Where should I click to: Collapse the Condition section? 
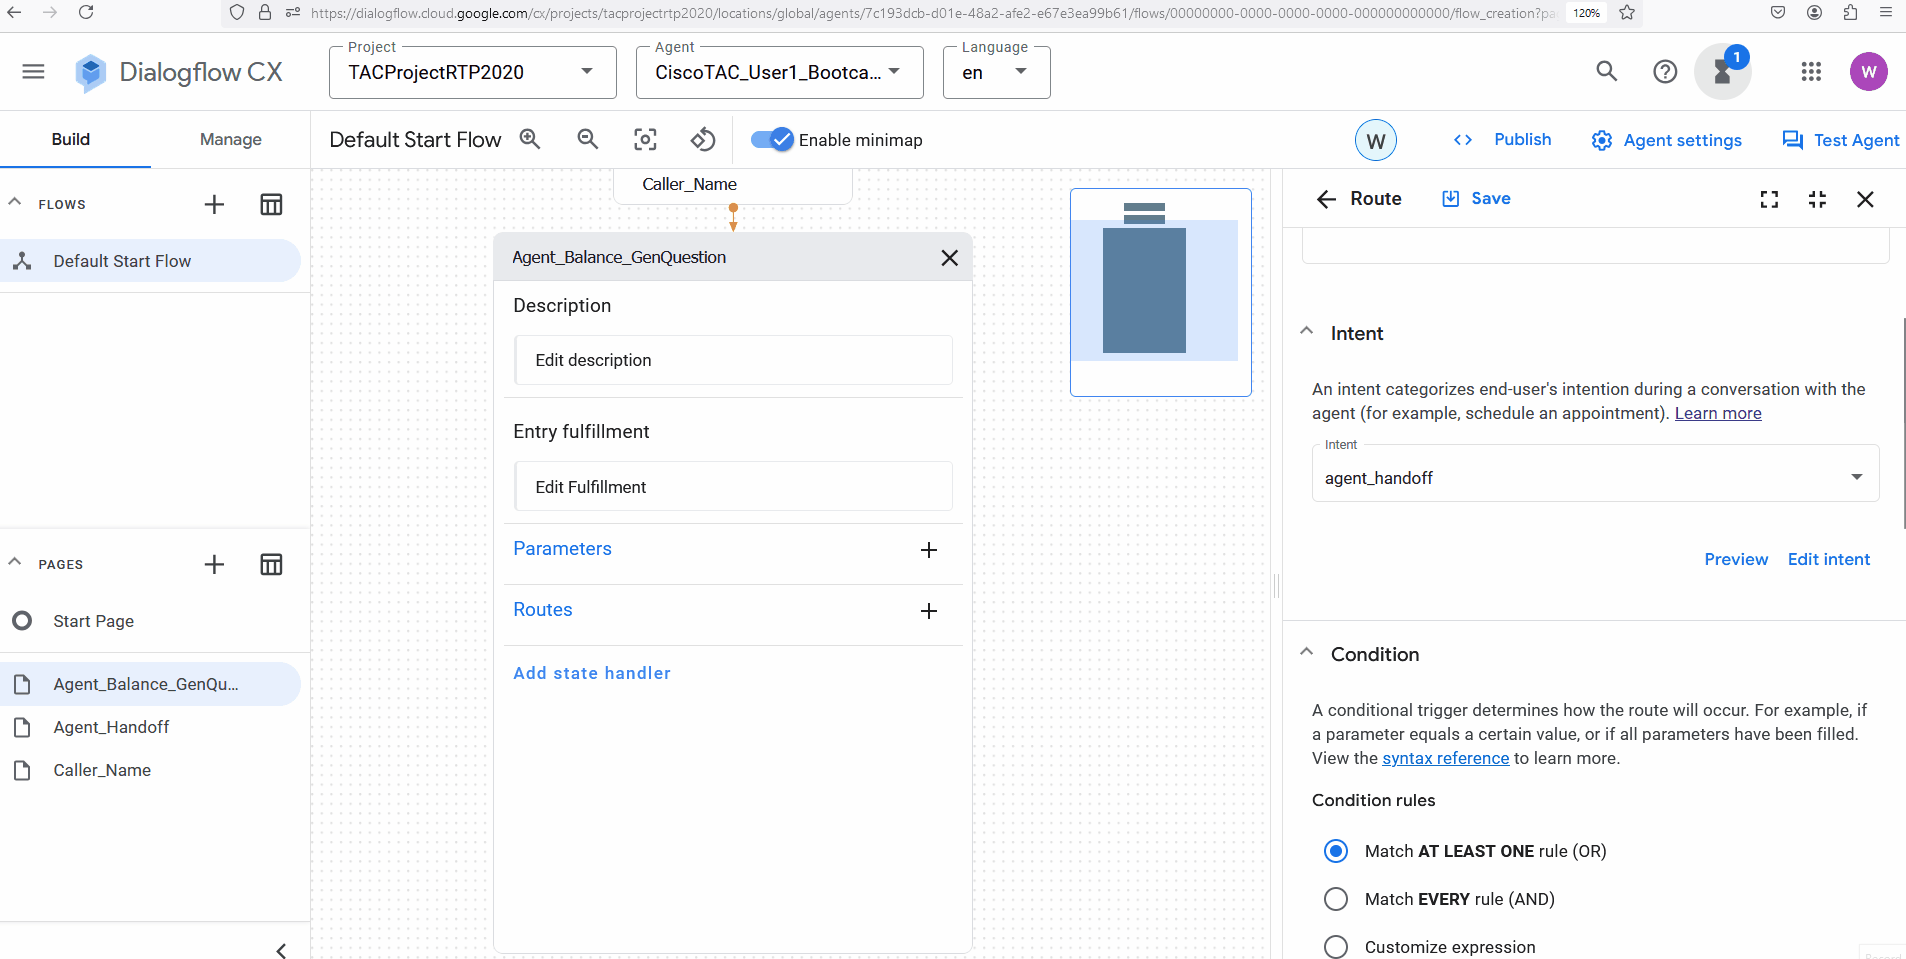click(1307, 653)
